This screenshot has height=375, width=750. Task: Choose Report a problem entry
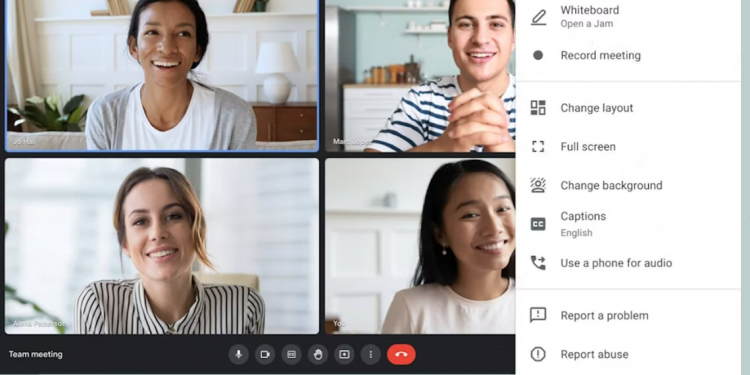coord(628,316)
